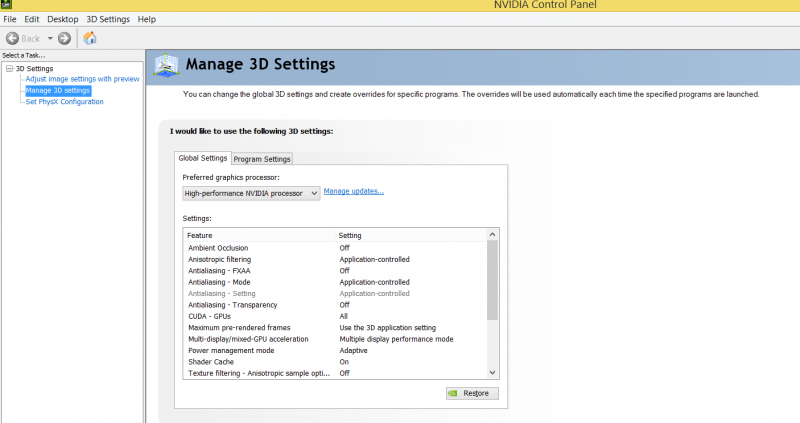Screen dimensions: 800x423
Task: Select the Shader Cache row
Action: 335,362
